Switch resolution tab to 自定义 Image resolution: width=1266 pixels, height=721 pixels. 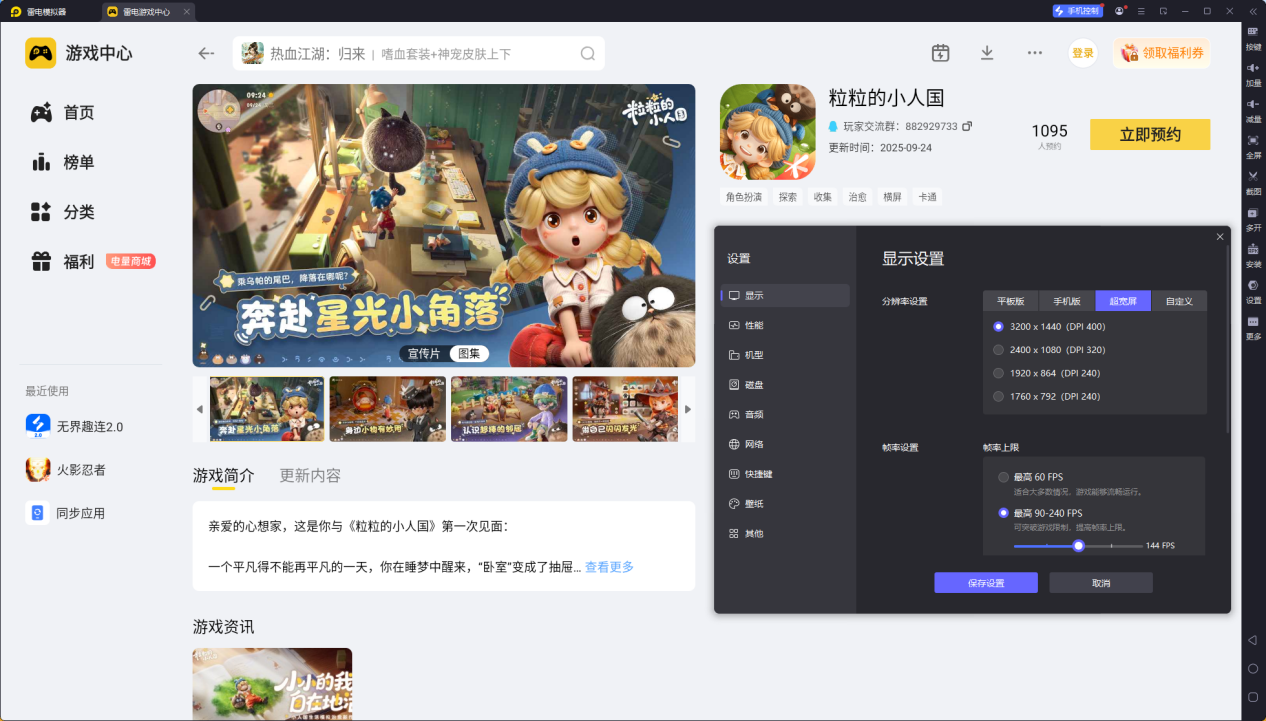point(1179,301)
